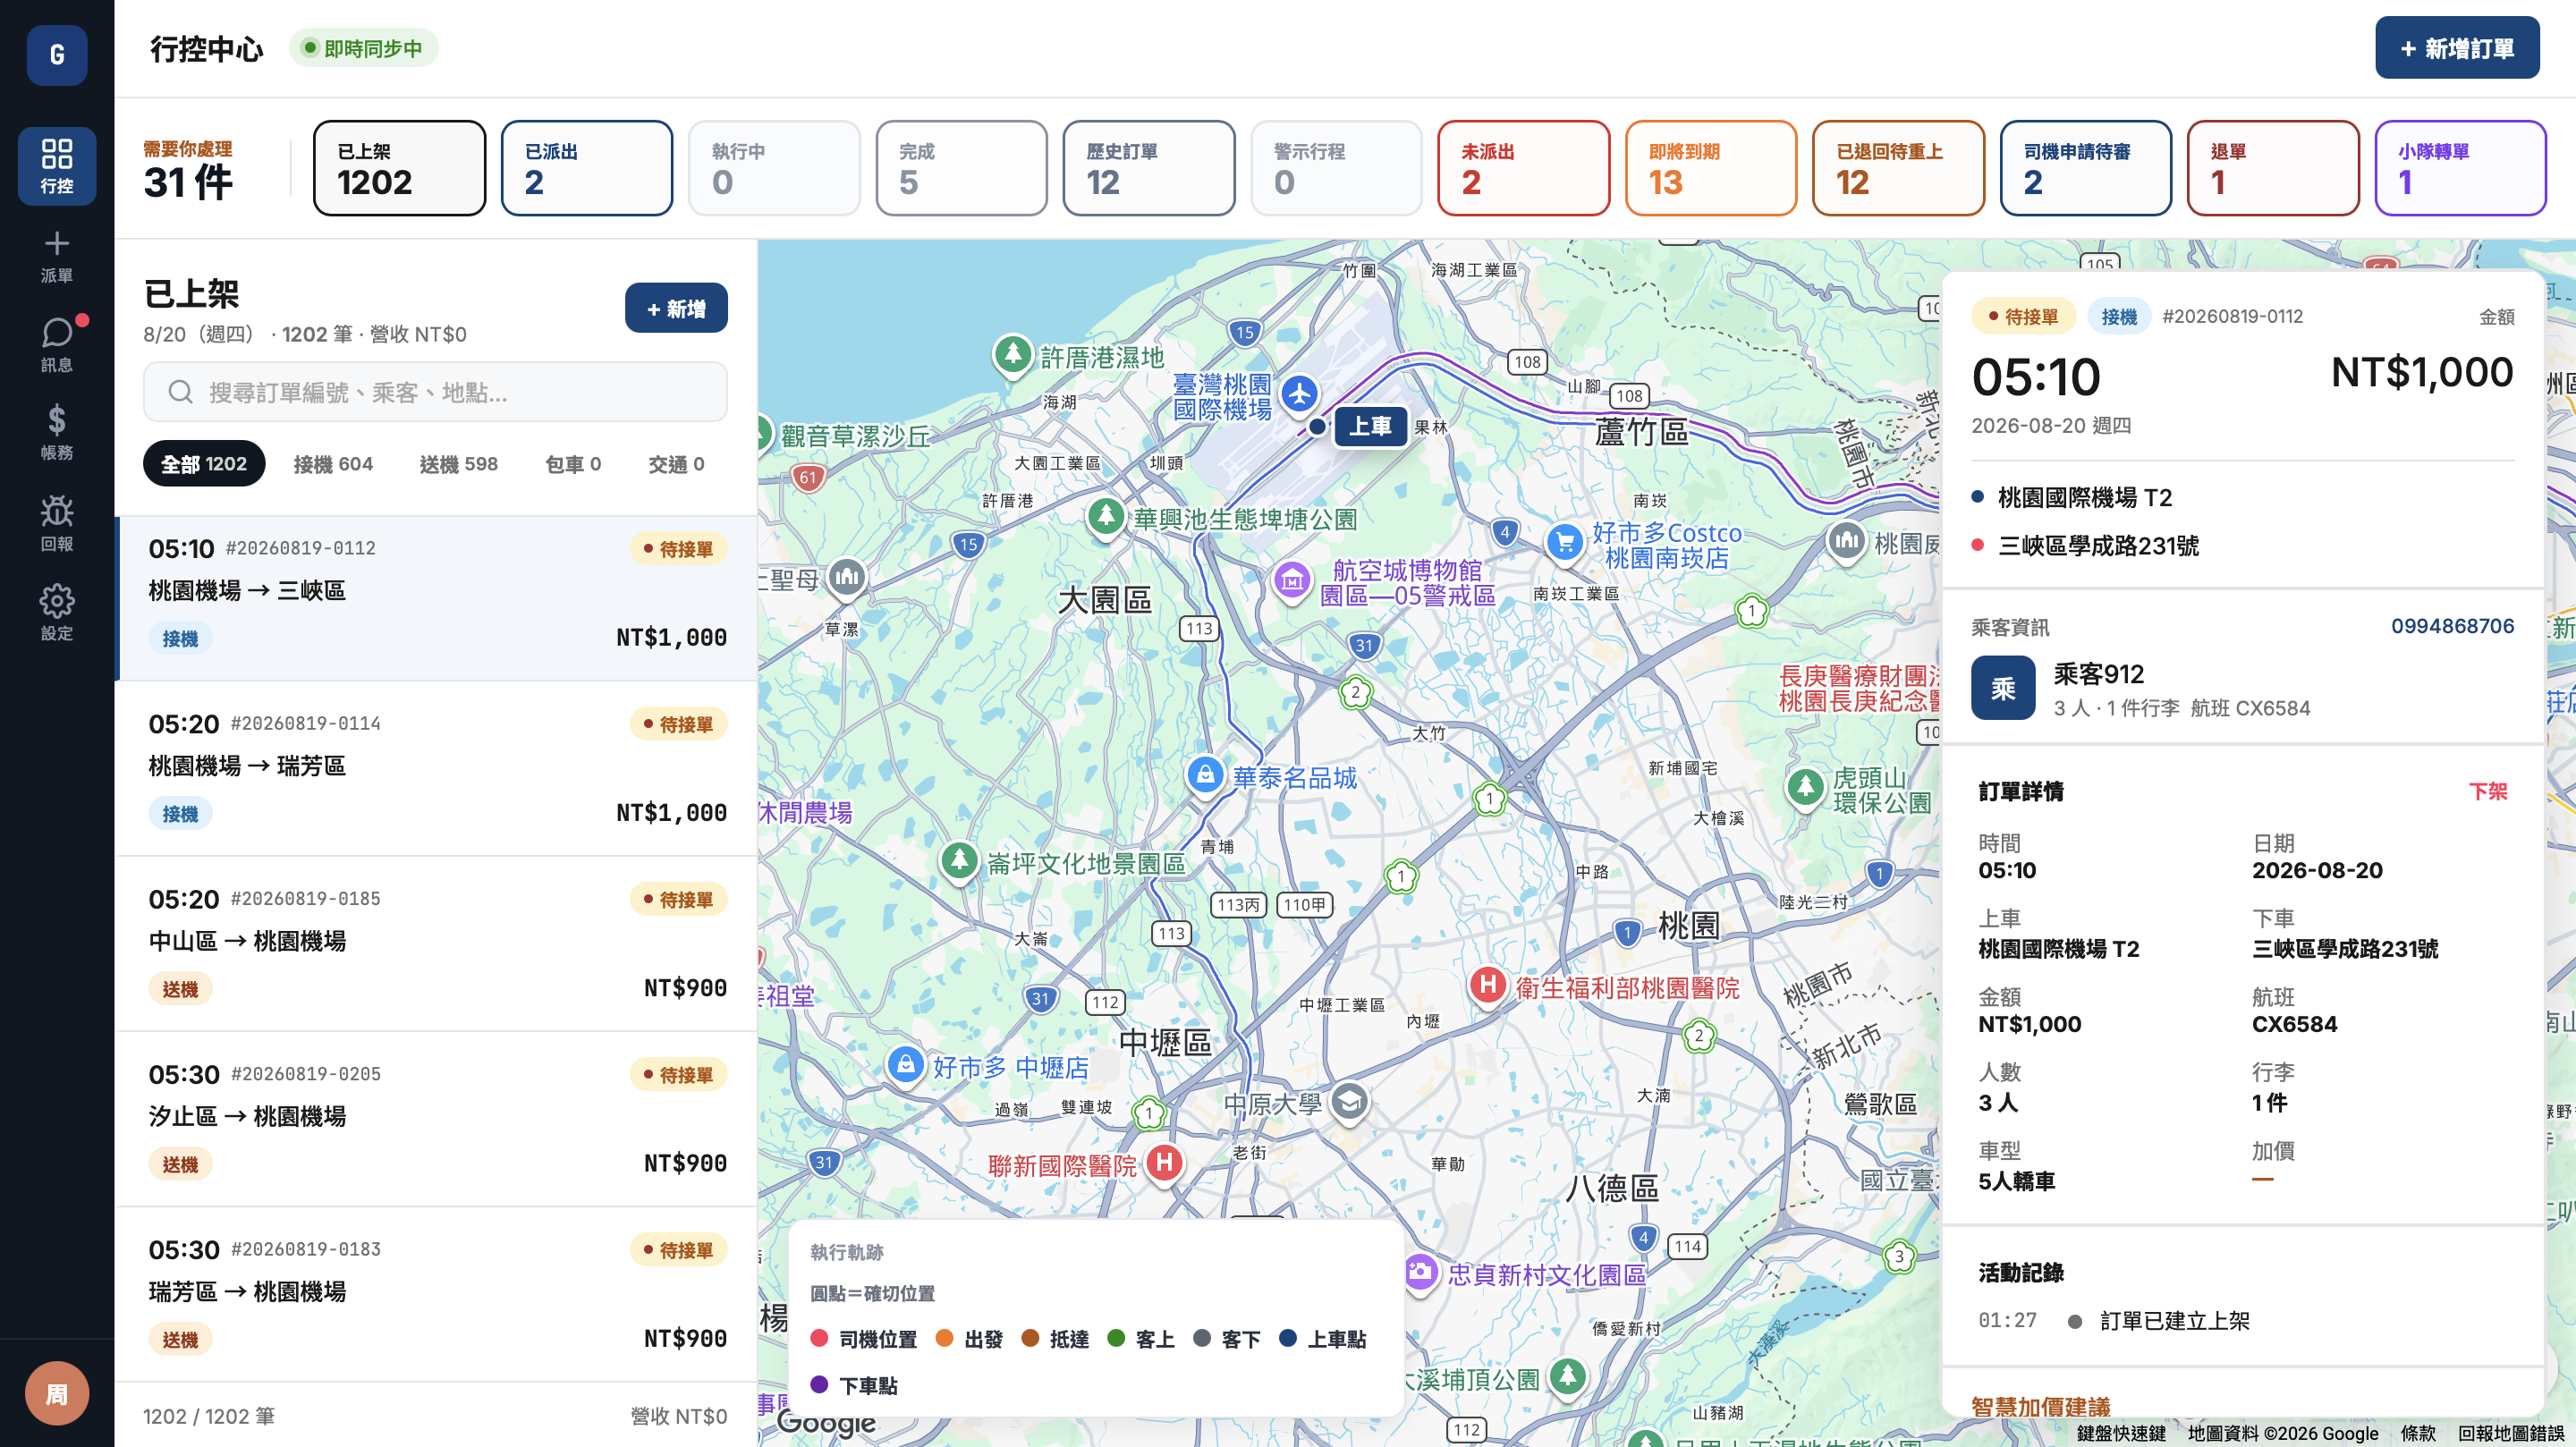The height and width of the screenshot is (1447, 2576).
Task: Select the 包車 0 filter tab
Action: point(573,464)
